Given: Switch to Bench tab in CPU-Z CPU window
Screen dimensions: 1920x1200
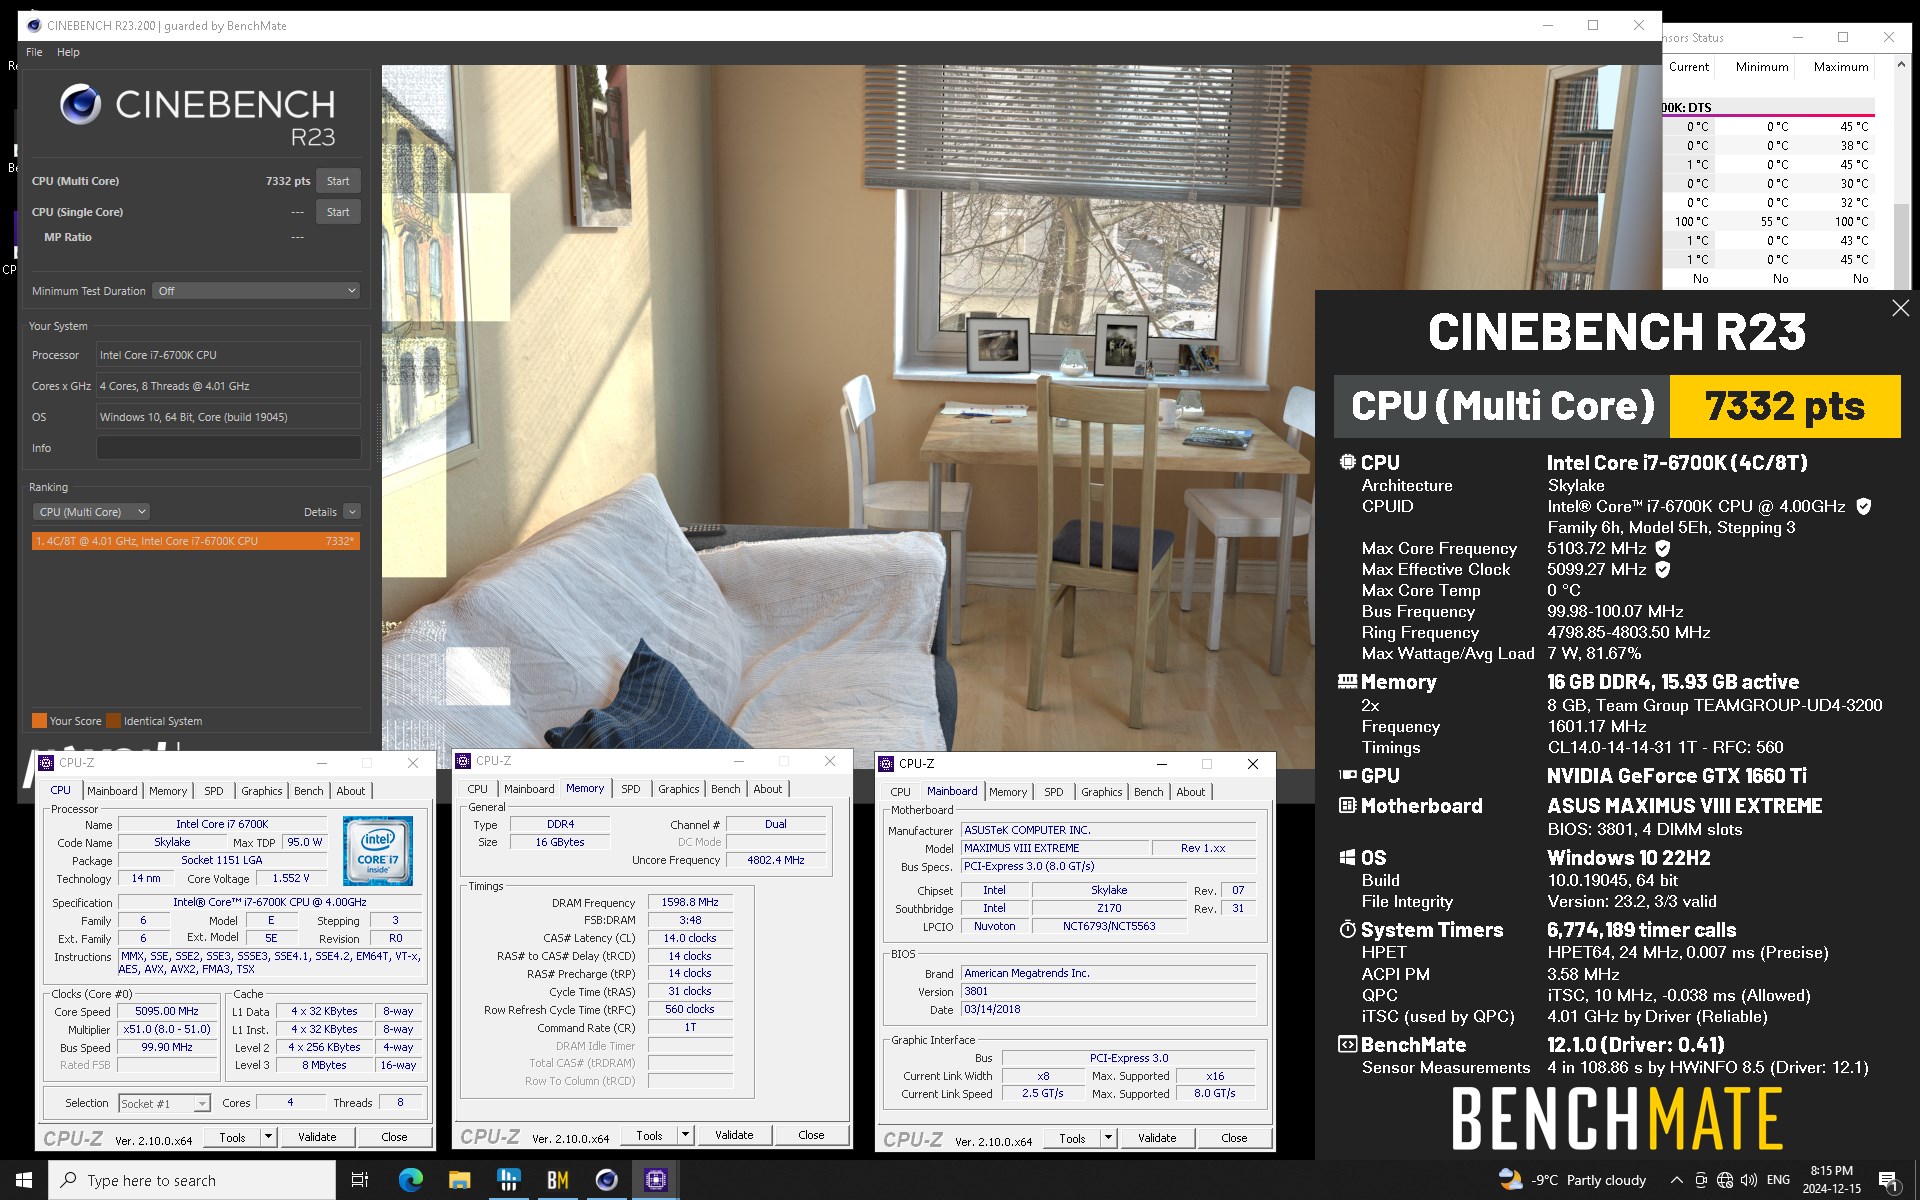Looking at the screenshot, I should click(308, 791).
